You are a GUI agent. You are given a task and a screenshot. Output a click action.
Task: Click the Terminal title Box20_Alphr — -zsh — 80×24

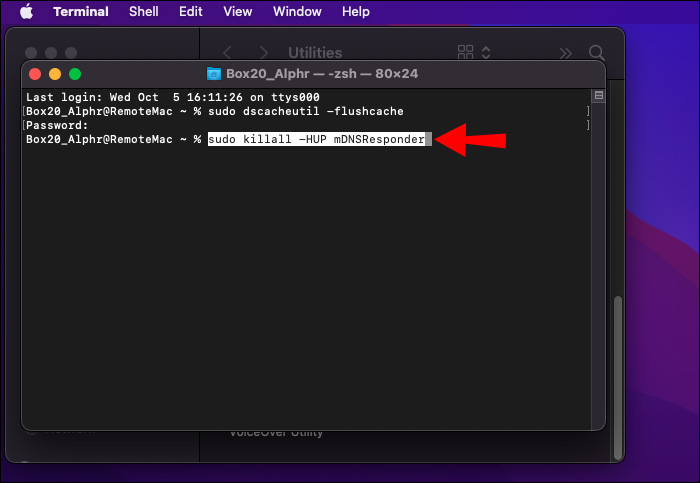322,74
